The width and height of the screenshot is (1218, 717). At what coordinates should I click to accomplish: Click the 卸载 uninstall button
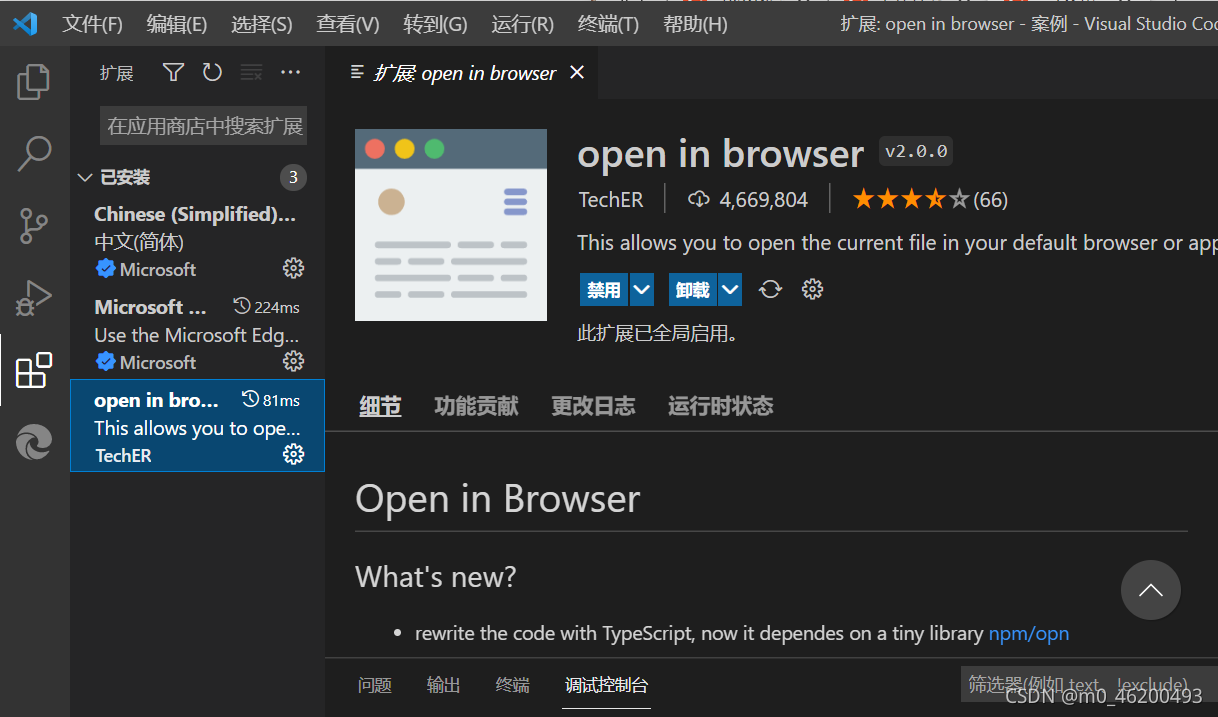693,290
